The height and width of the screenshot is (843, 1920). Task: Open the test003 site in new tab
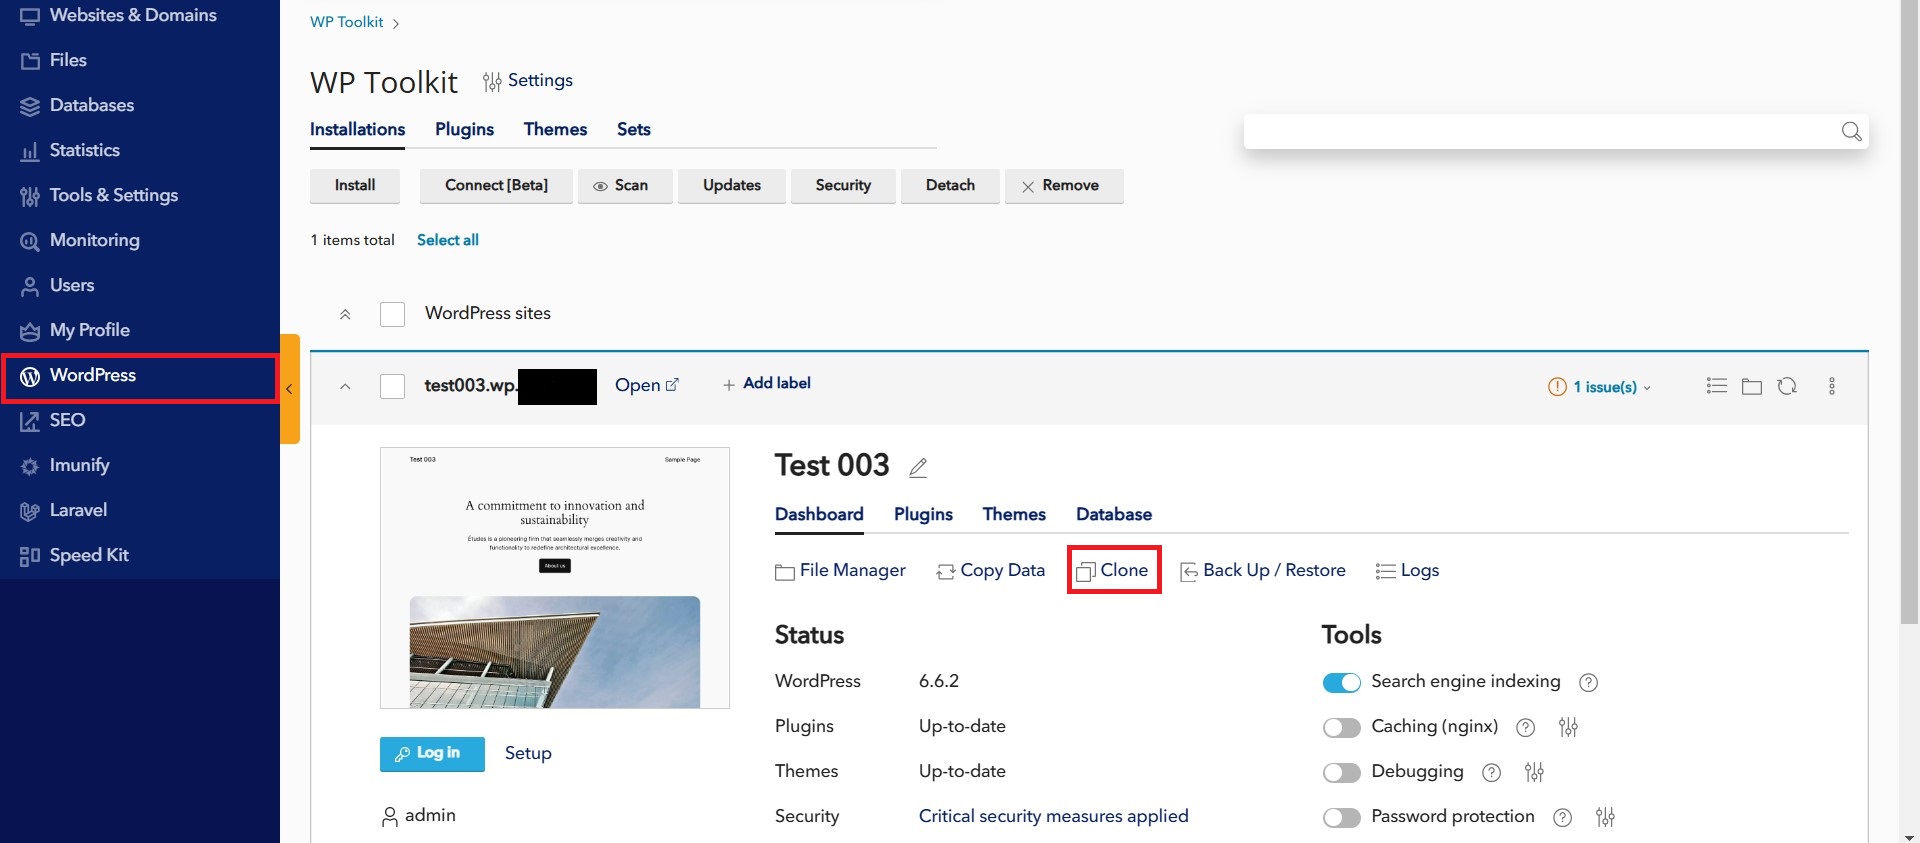click(x=647, y=385)
